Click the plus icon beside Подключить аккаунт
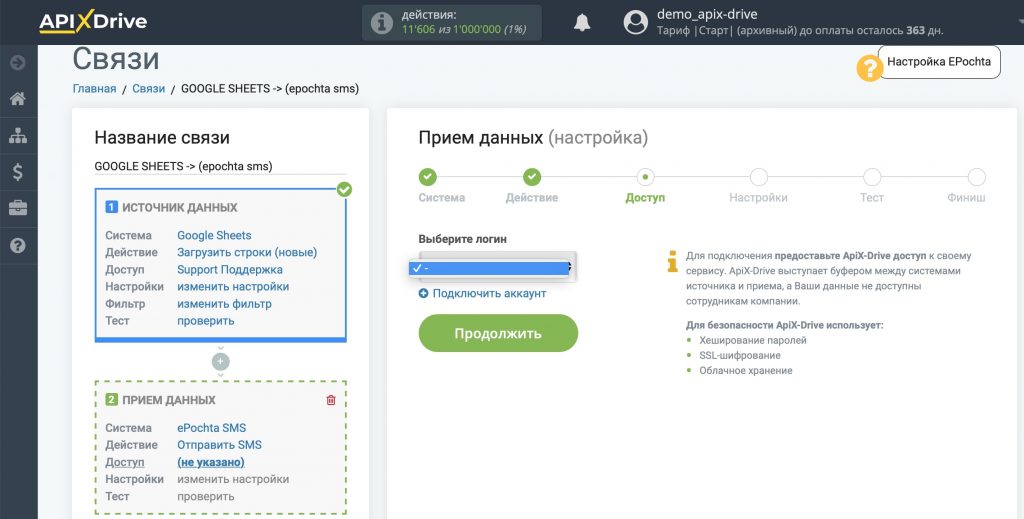The width and height of the screenshot is (1024, 519). 423,294
